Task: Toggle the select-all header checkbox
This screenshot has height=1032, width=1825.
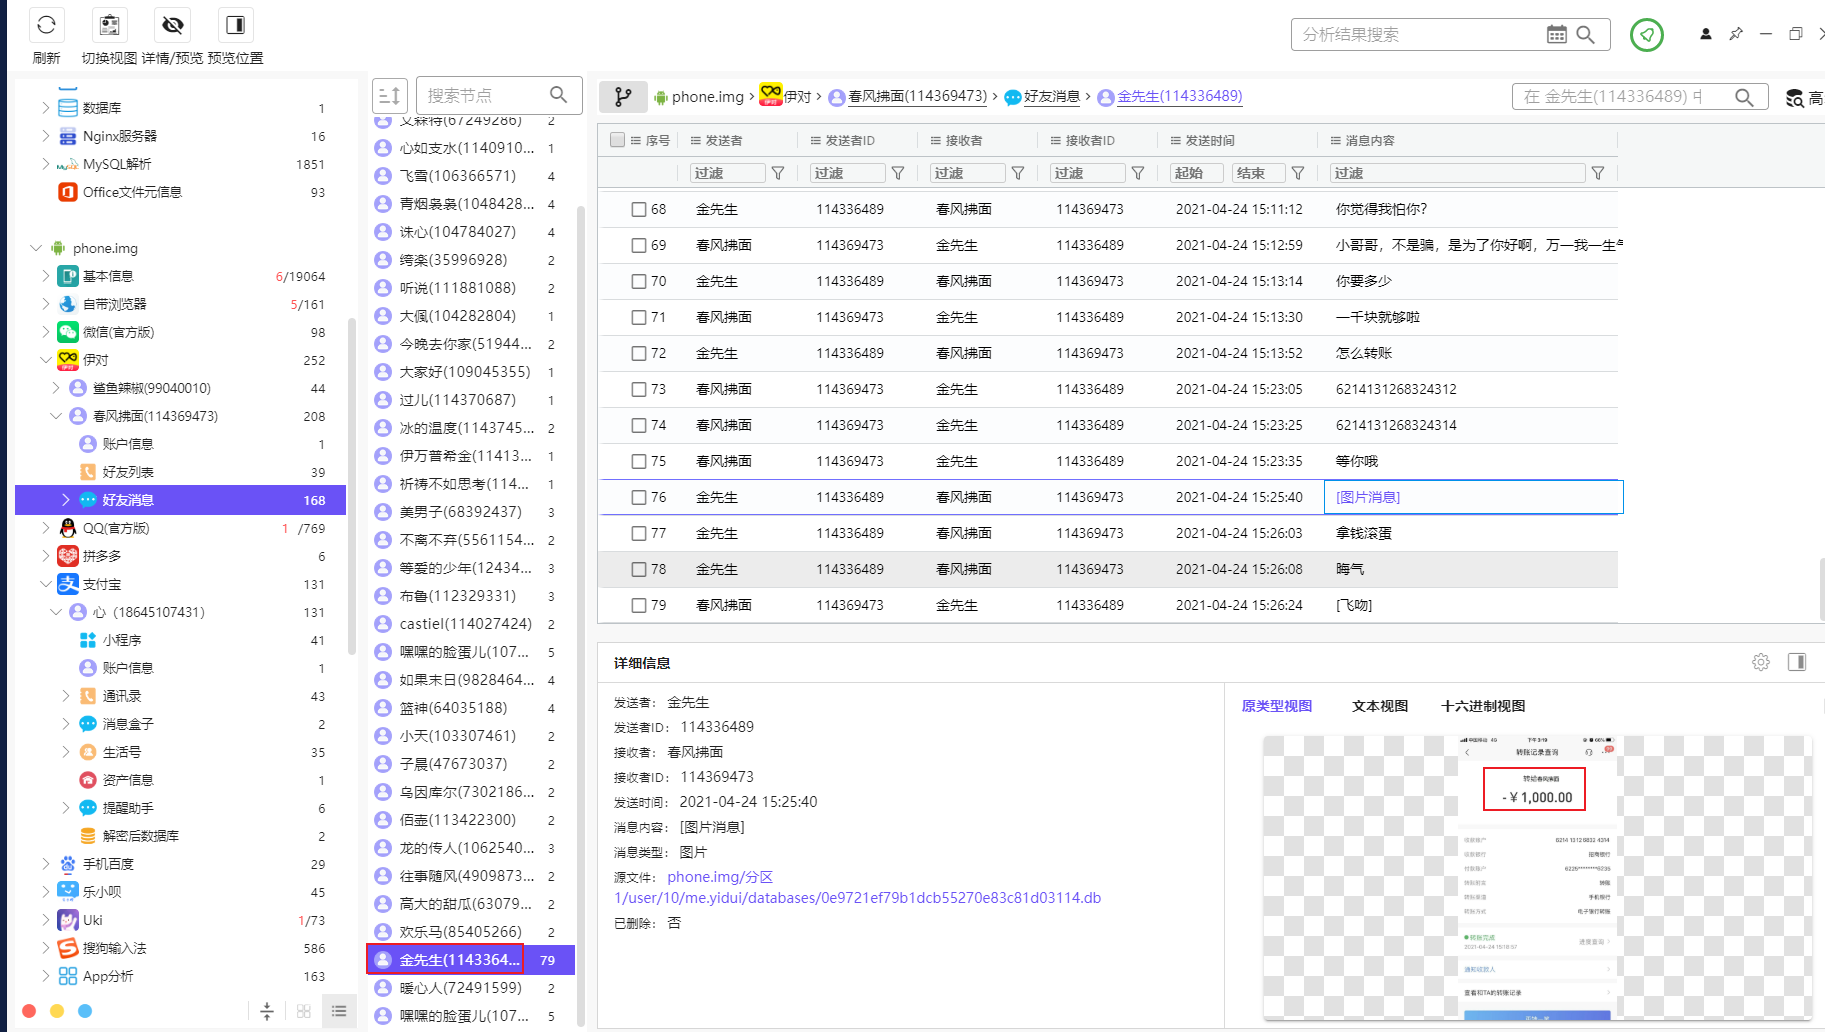Action: (617, 140)
